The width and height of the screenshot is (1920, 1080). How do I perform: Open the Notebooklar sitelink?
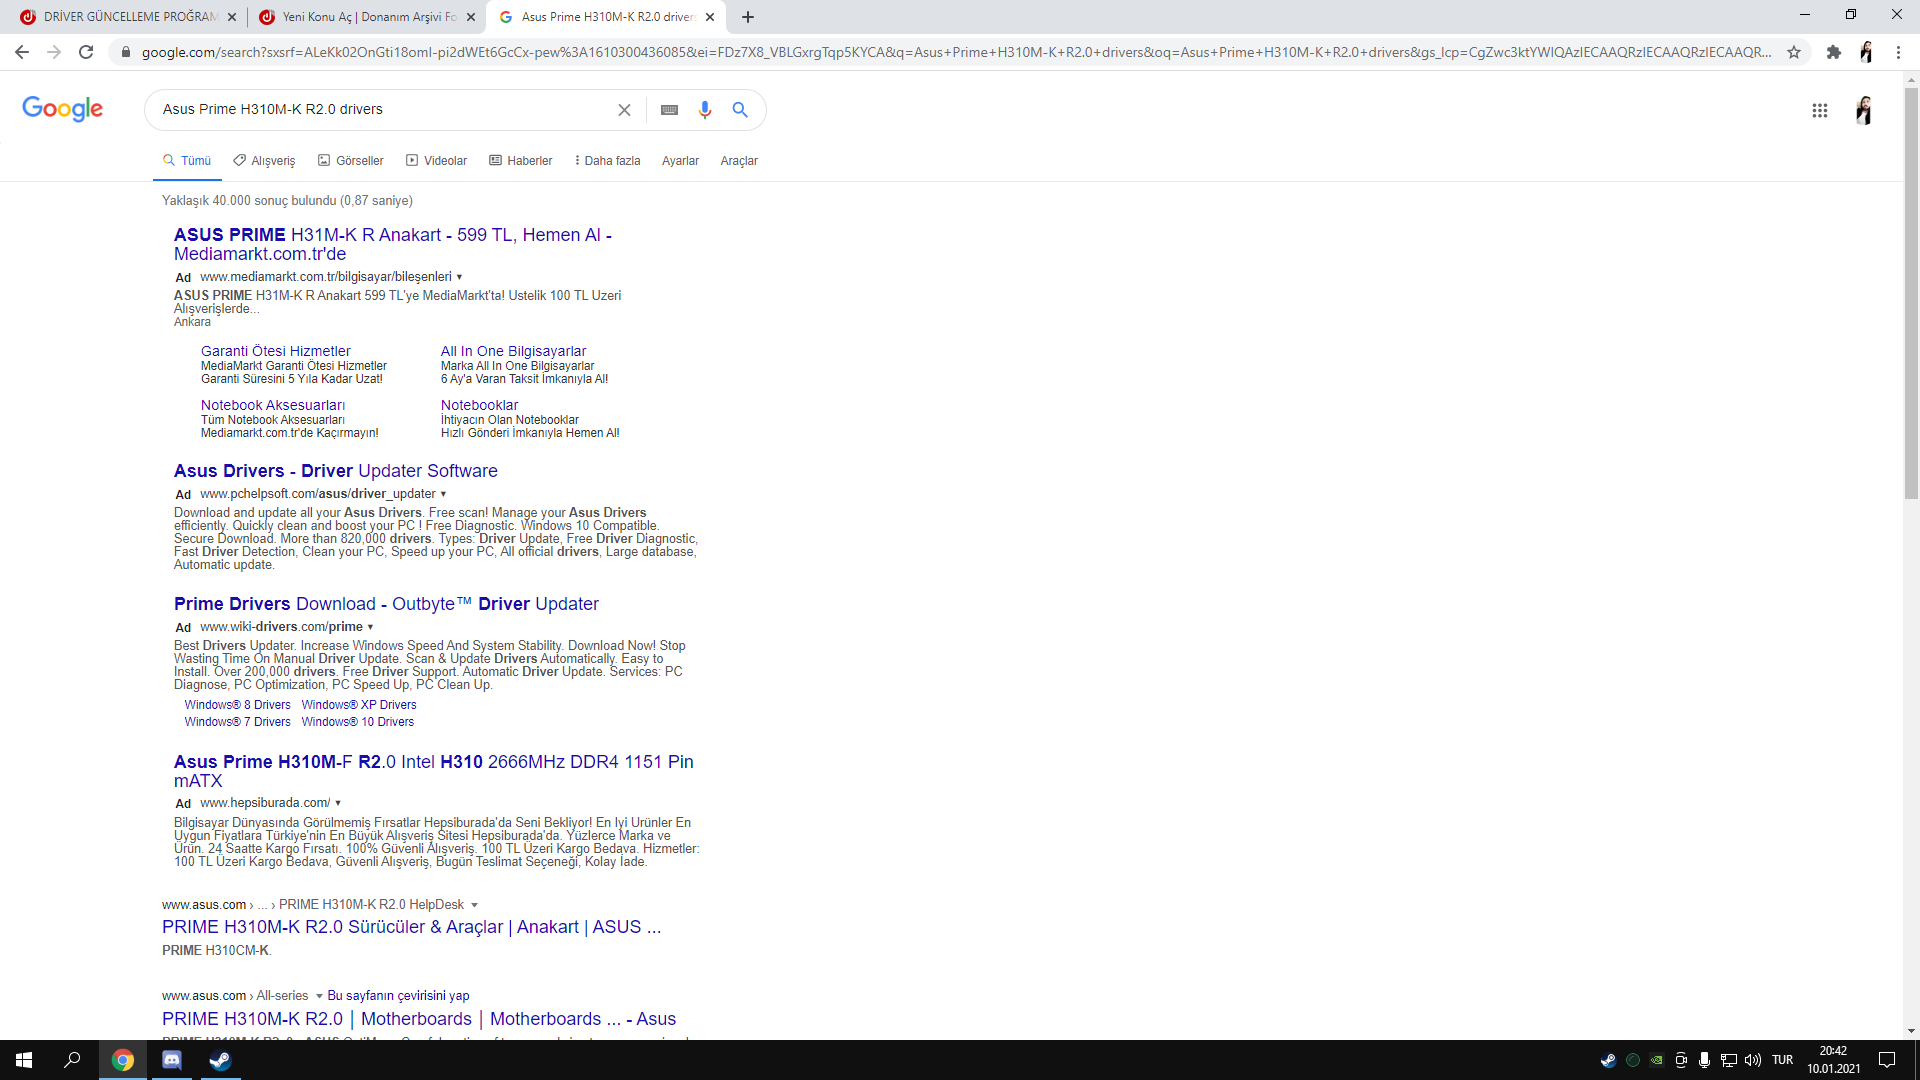click(480, 405)
